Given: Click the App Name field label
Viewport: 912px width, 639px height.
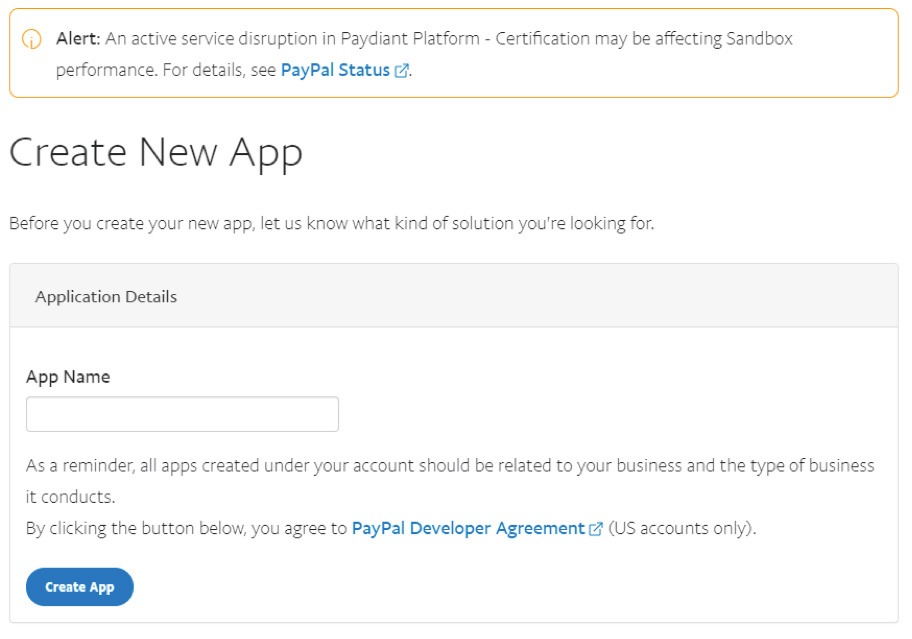Looking at the screenshot, I should [68, 377].
